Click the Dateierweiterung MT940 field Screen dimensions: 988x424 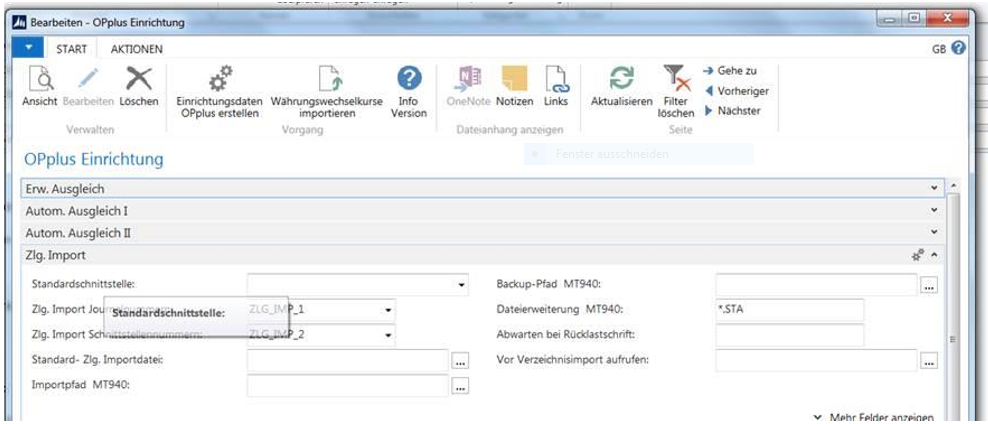click(790, 310)
